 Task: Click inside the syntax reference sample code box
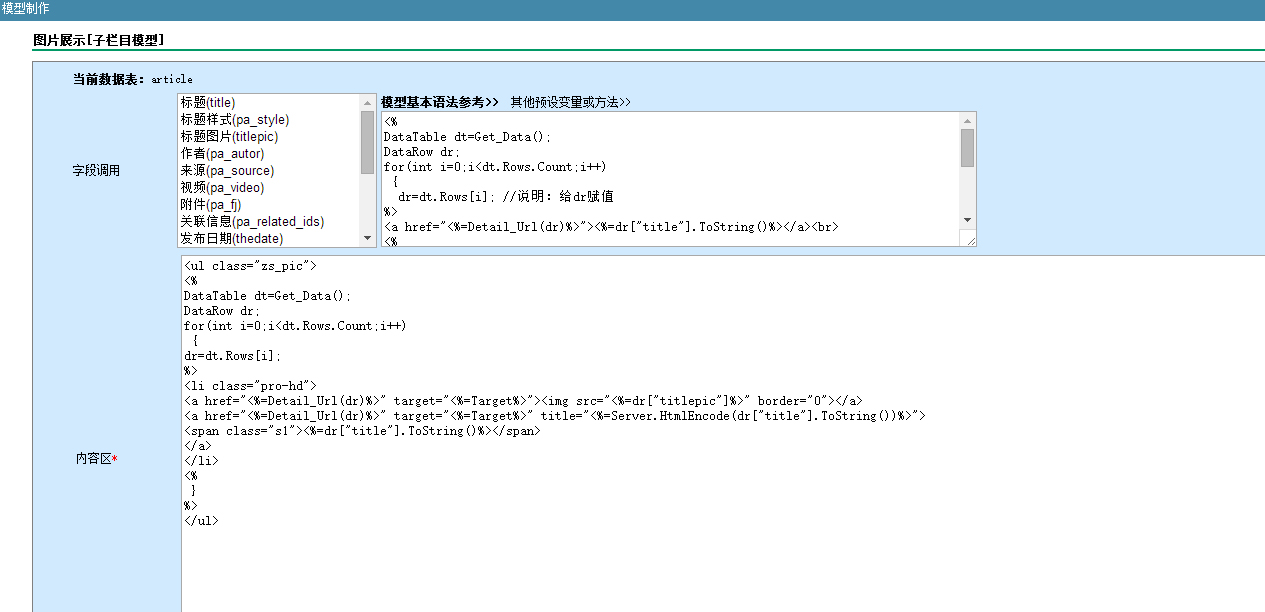pos(660,178)
